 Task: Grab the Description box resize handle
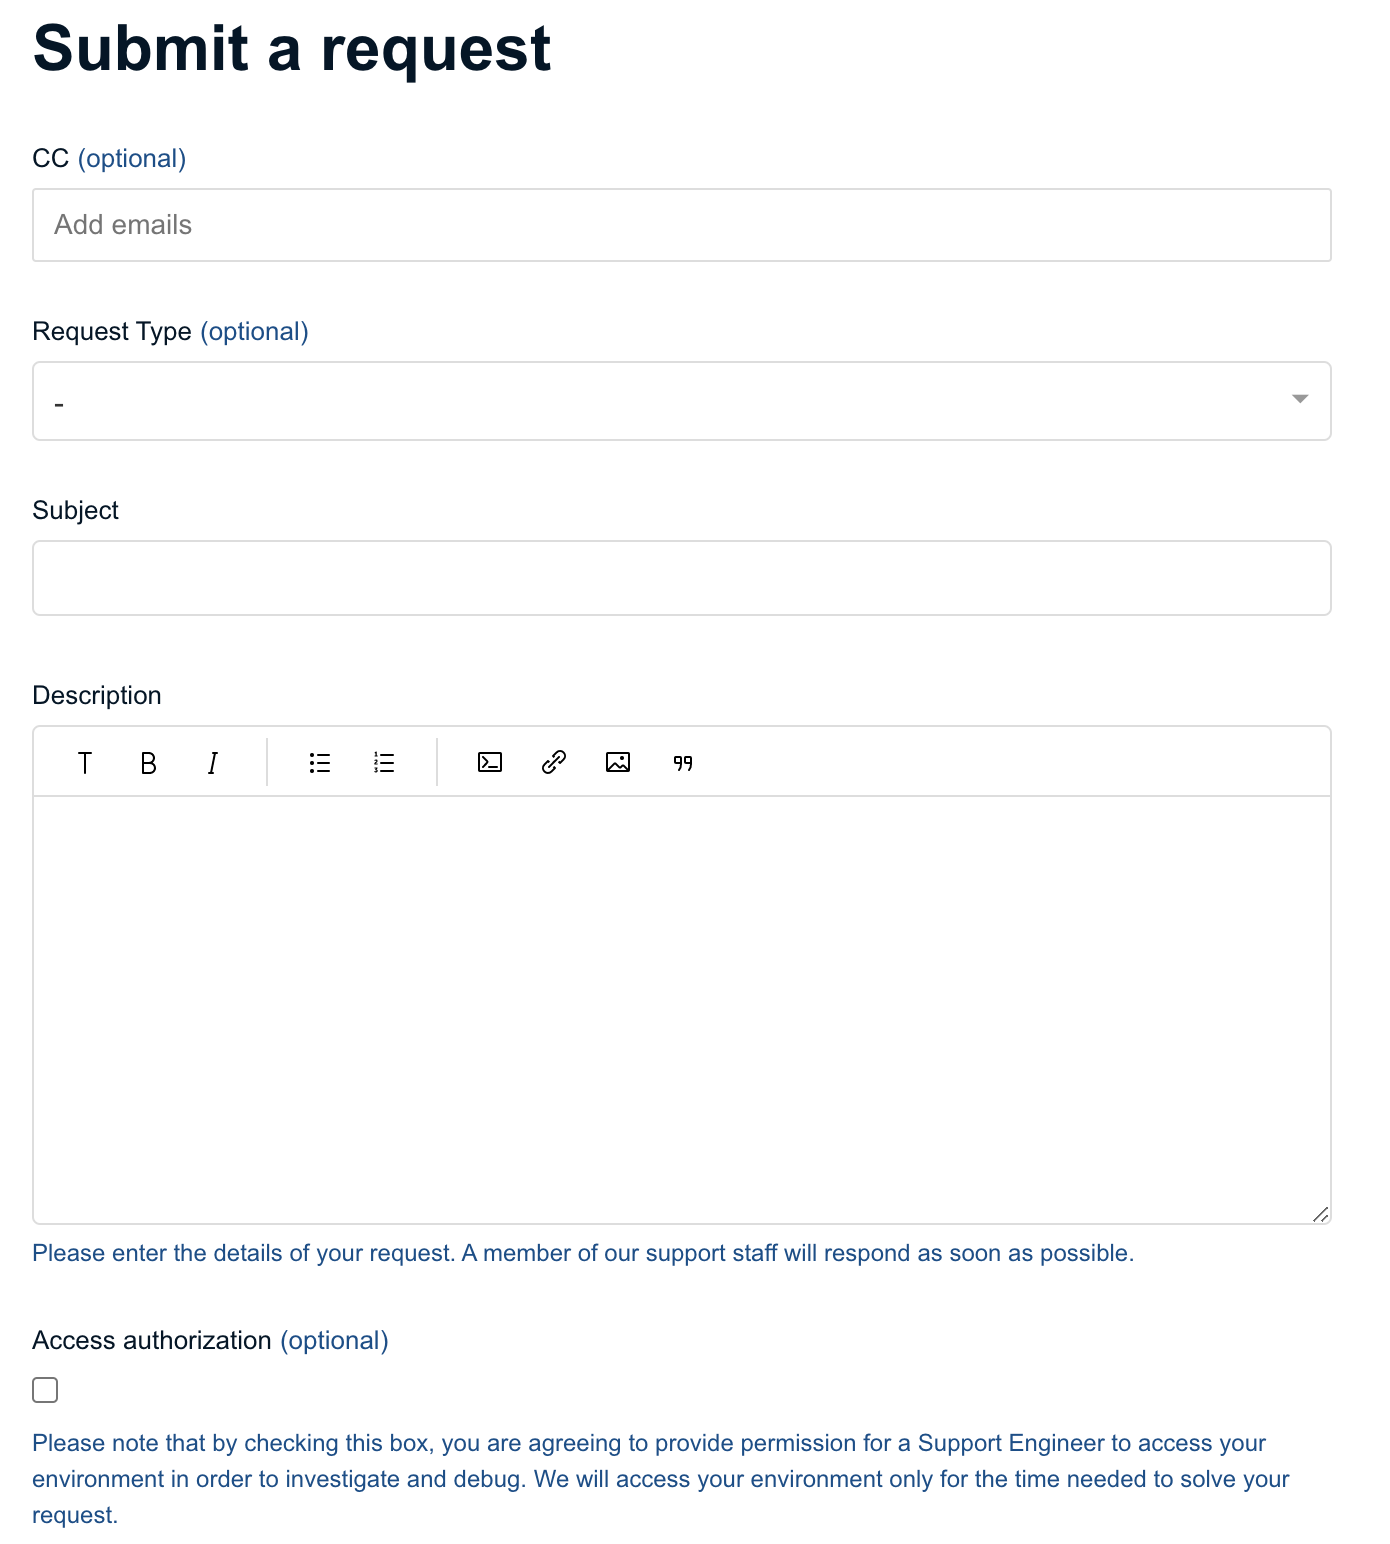1320,1214
